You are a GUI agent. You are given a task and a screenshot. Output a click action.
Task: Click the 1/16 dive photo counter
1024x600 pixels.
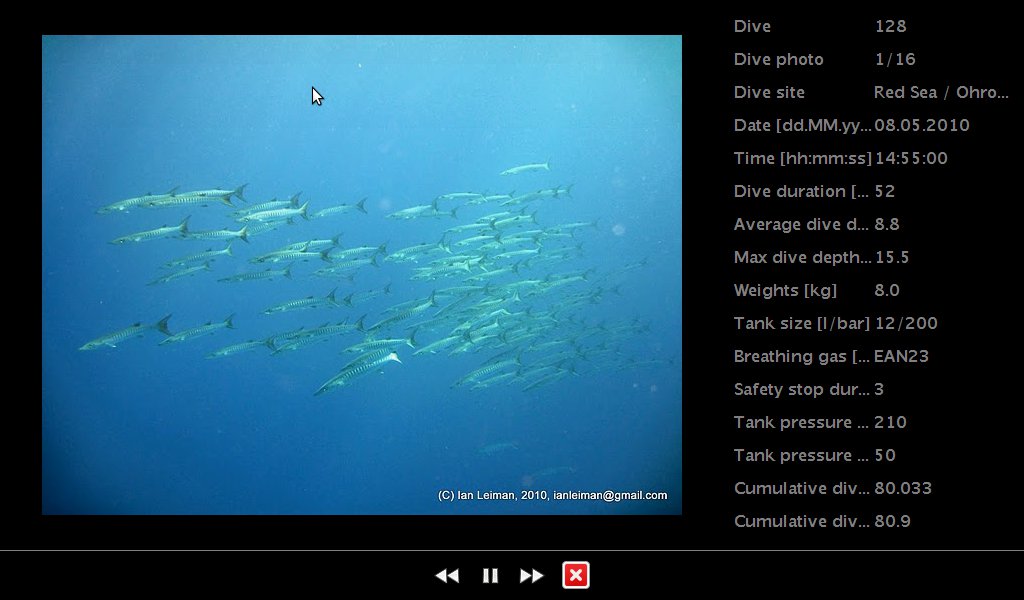[895, 59]
